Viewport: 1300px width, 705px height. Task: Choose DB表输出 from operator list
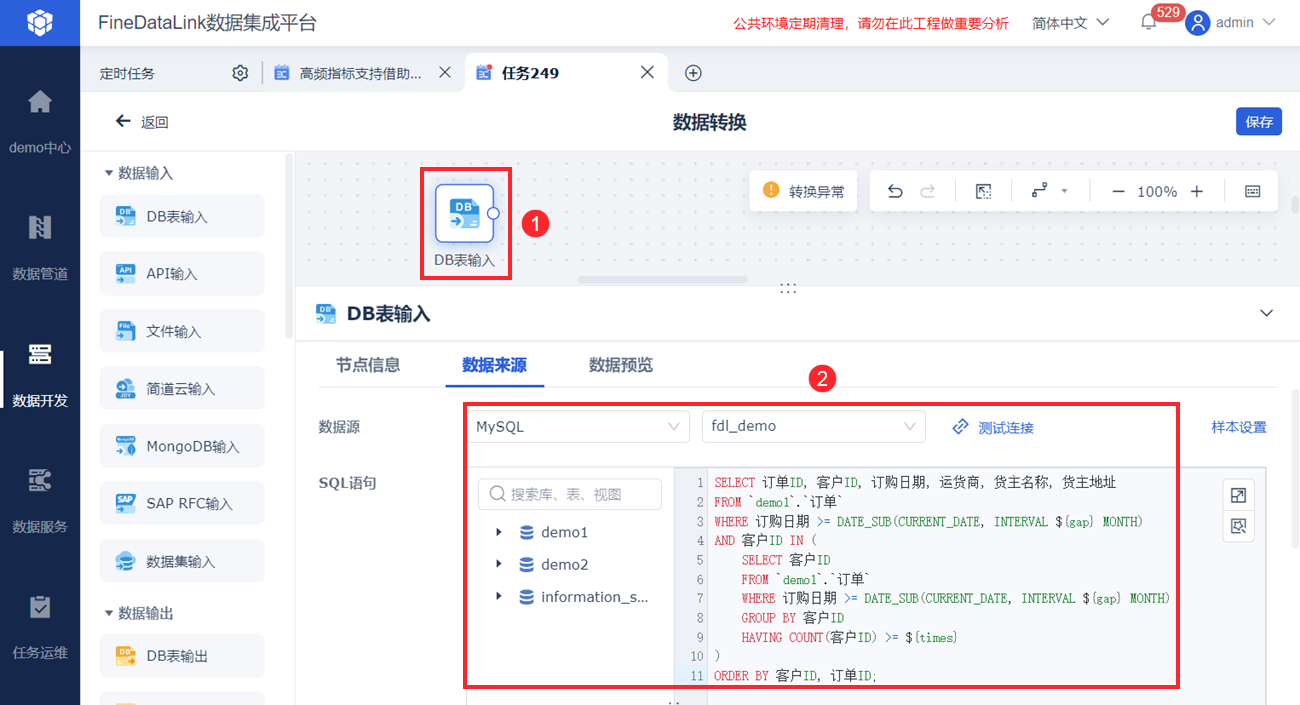click(x=182, y=656)
